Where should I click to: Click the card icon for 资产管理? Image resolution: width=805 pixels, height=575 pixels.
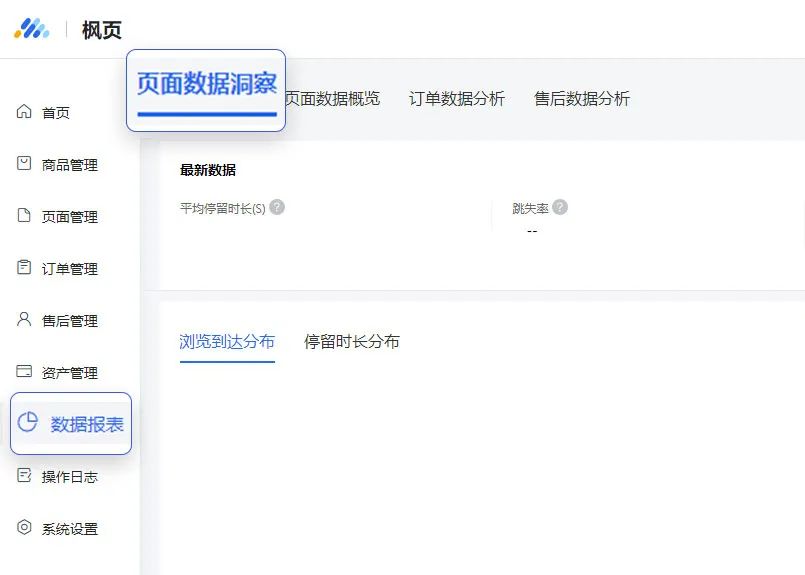24,371
